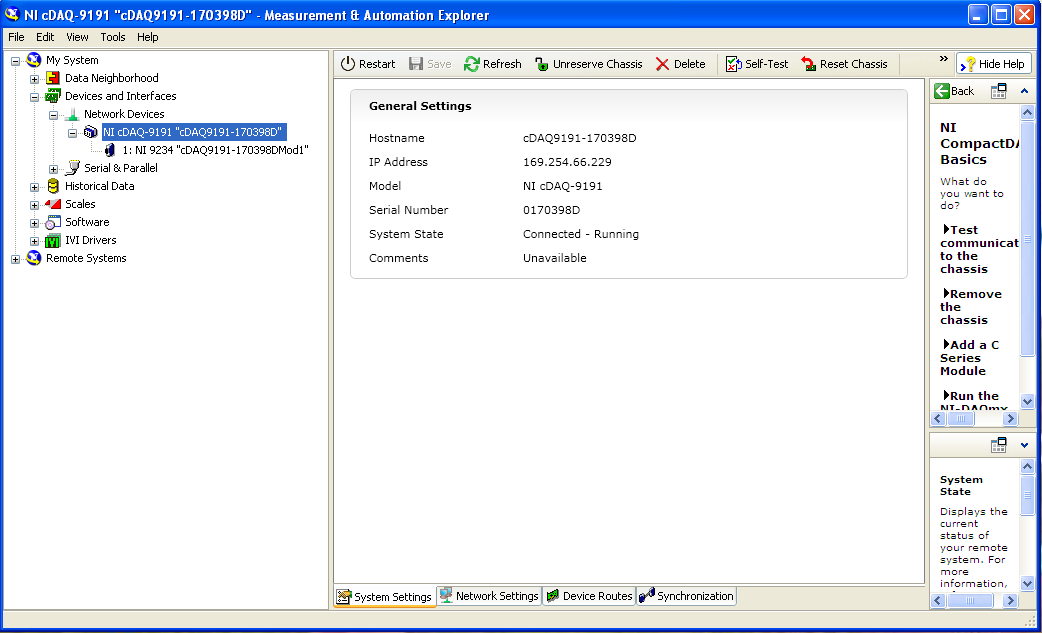Expand the Historical Data node
The height and width of the screenshot is (633, 1042).
[x=35, y=187]
